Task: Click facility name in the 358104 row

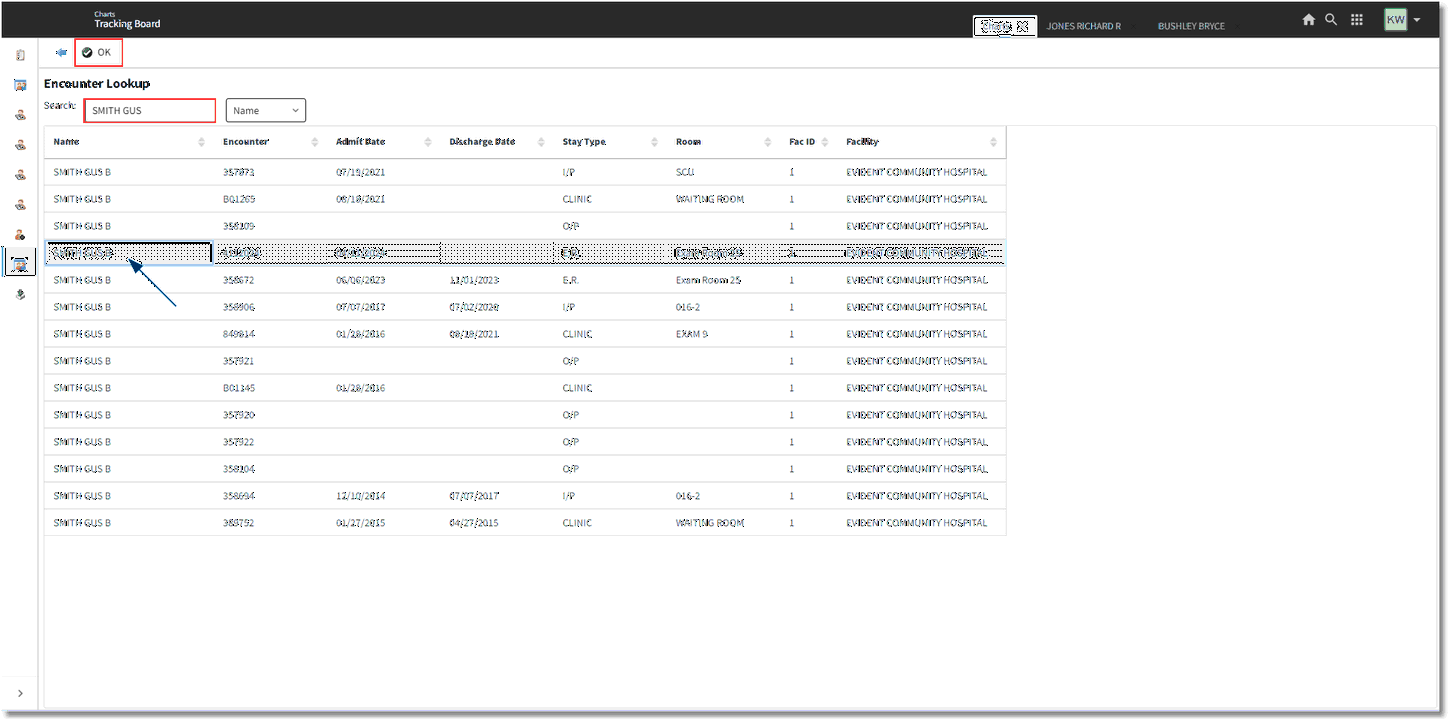Action: point(917,469)
